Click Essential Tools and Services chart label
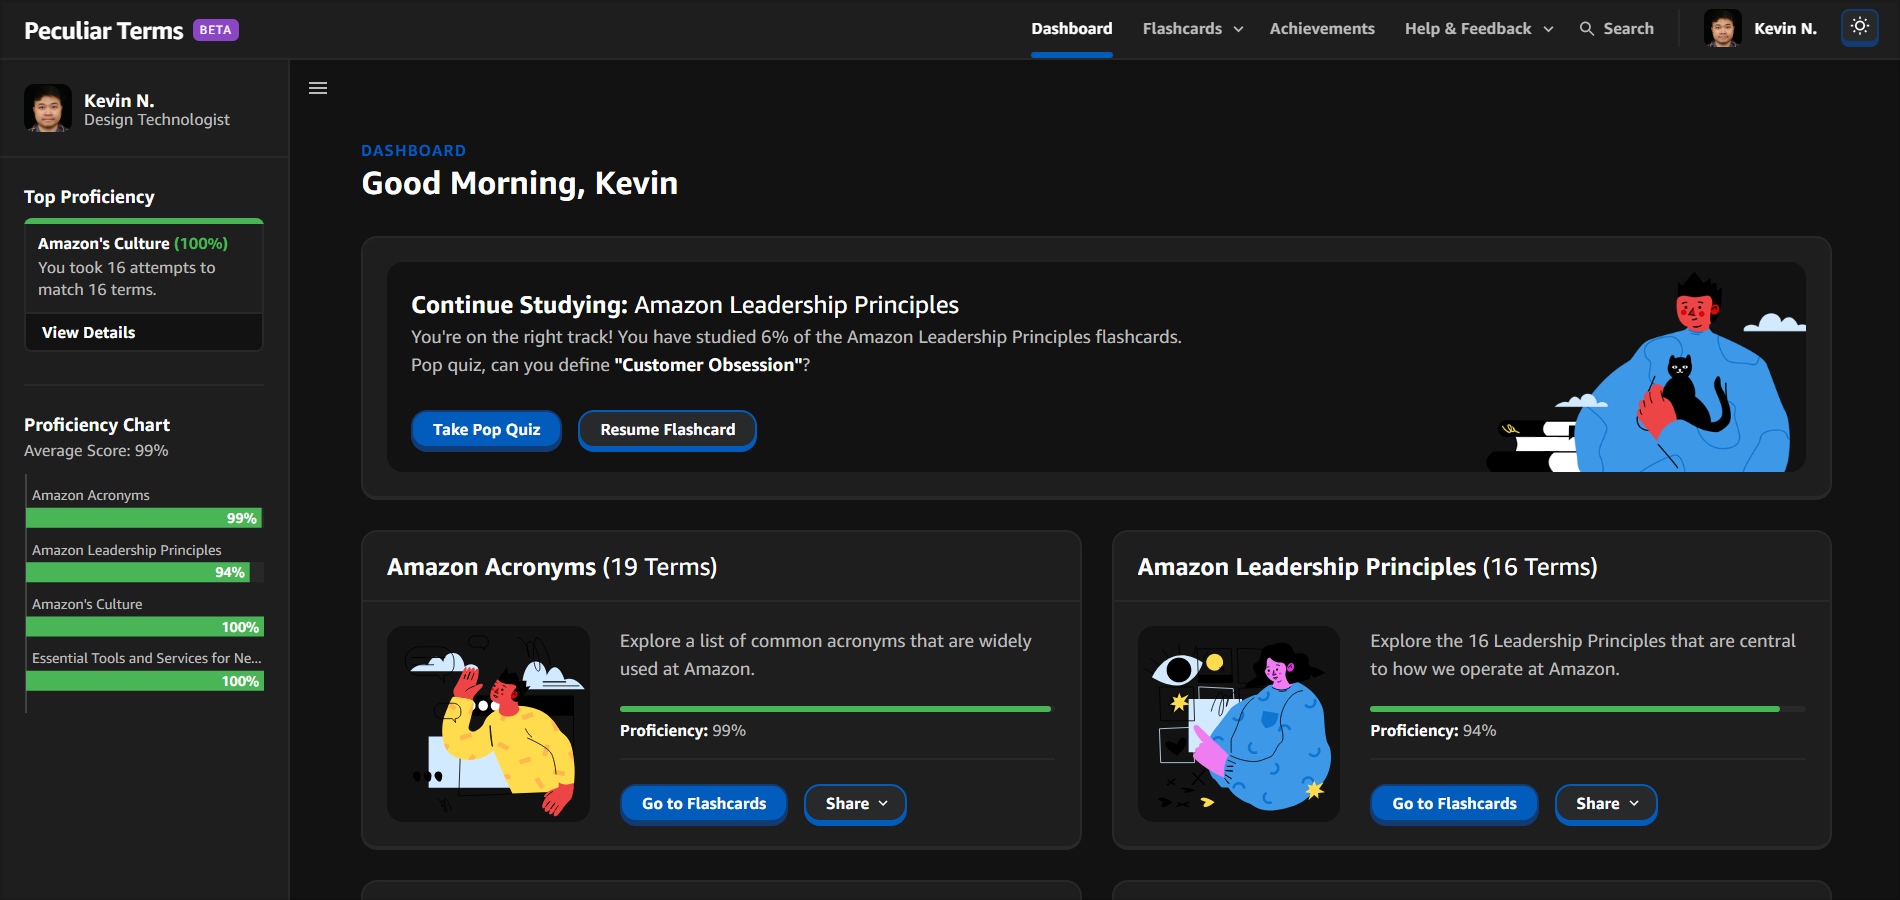 tap(147, 658)
